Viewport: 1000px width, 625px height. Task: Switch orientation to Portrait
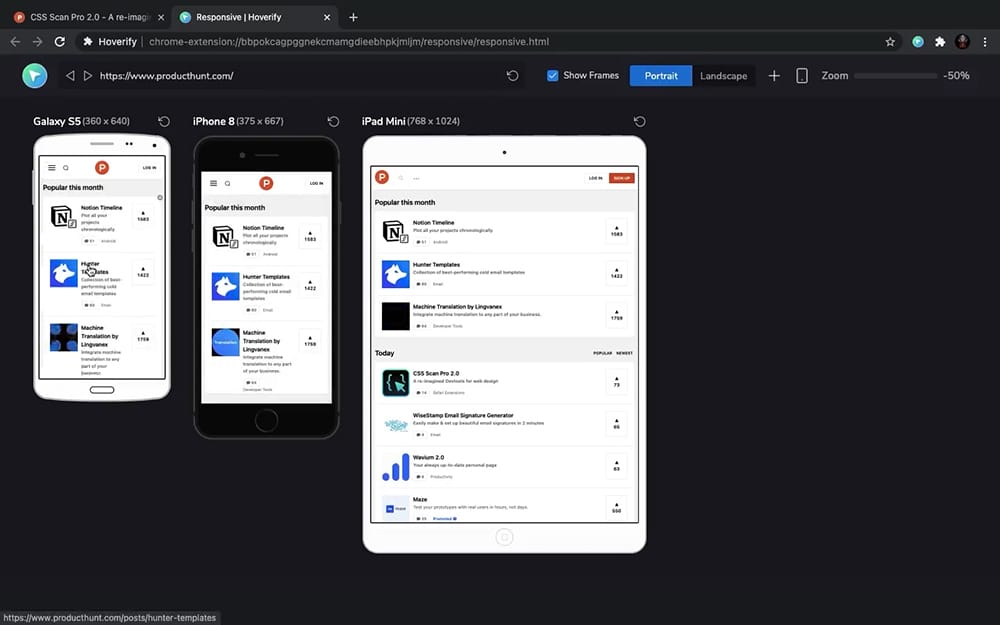click(661, 76)
